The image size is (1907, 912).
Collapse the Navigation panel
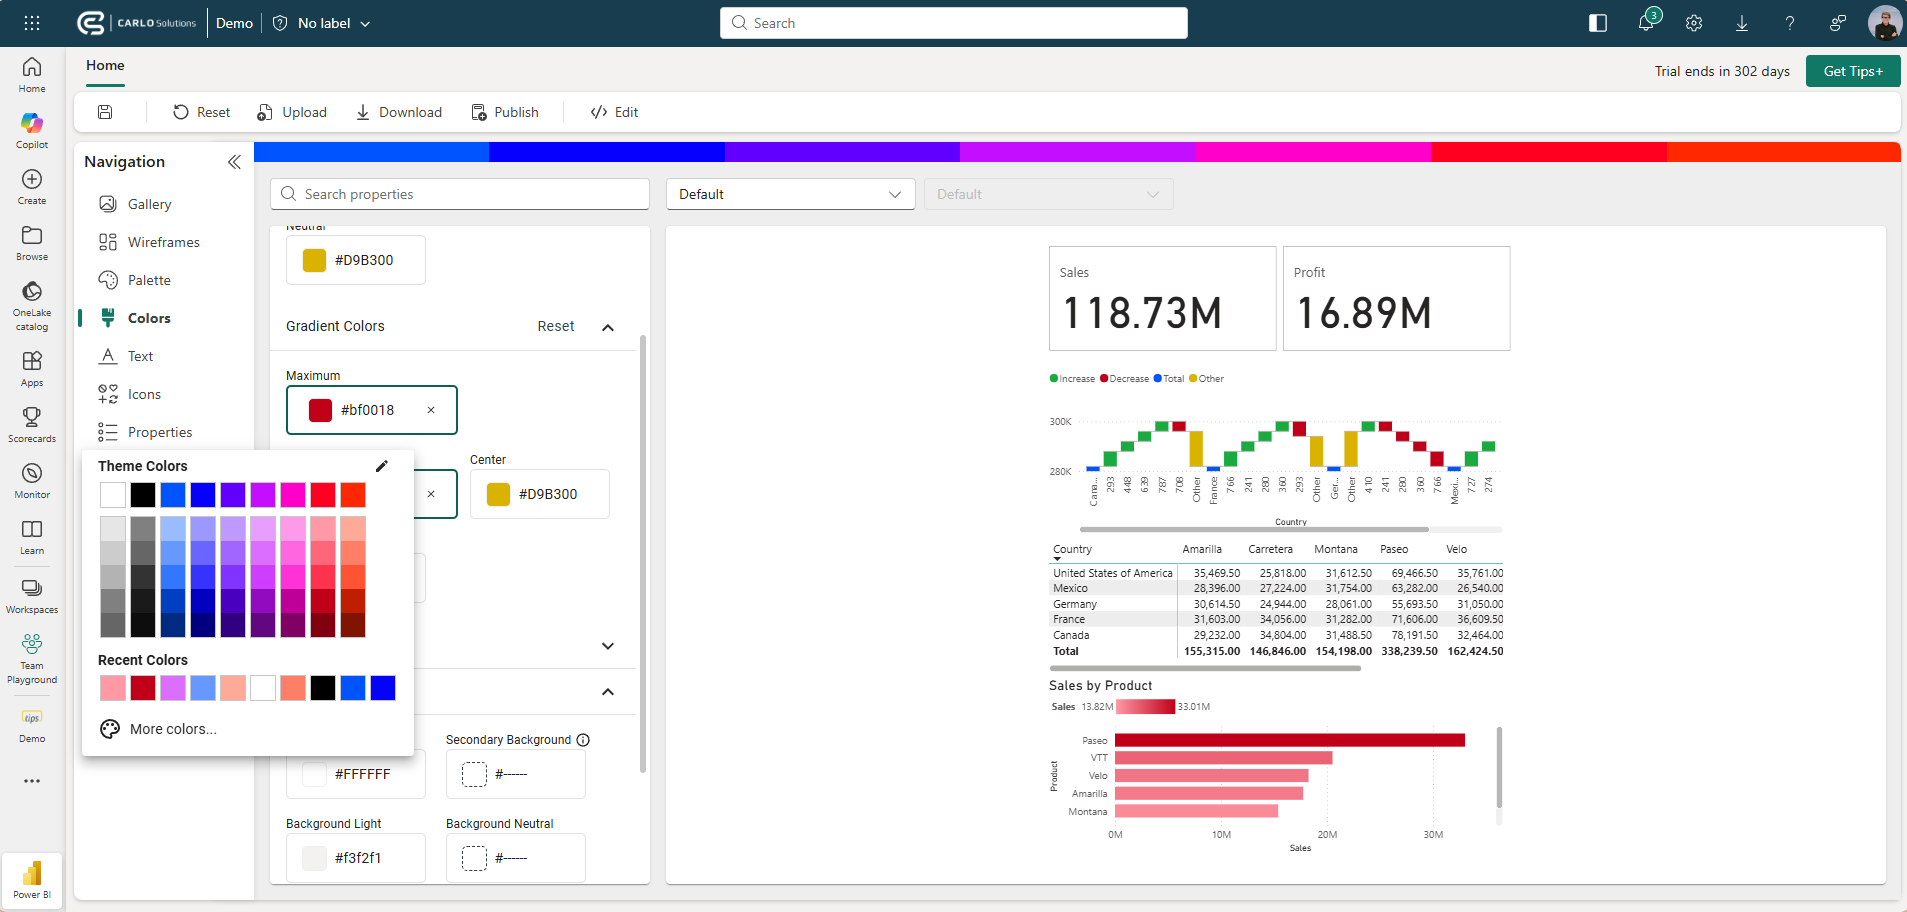tap(234, 162)
